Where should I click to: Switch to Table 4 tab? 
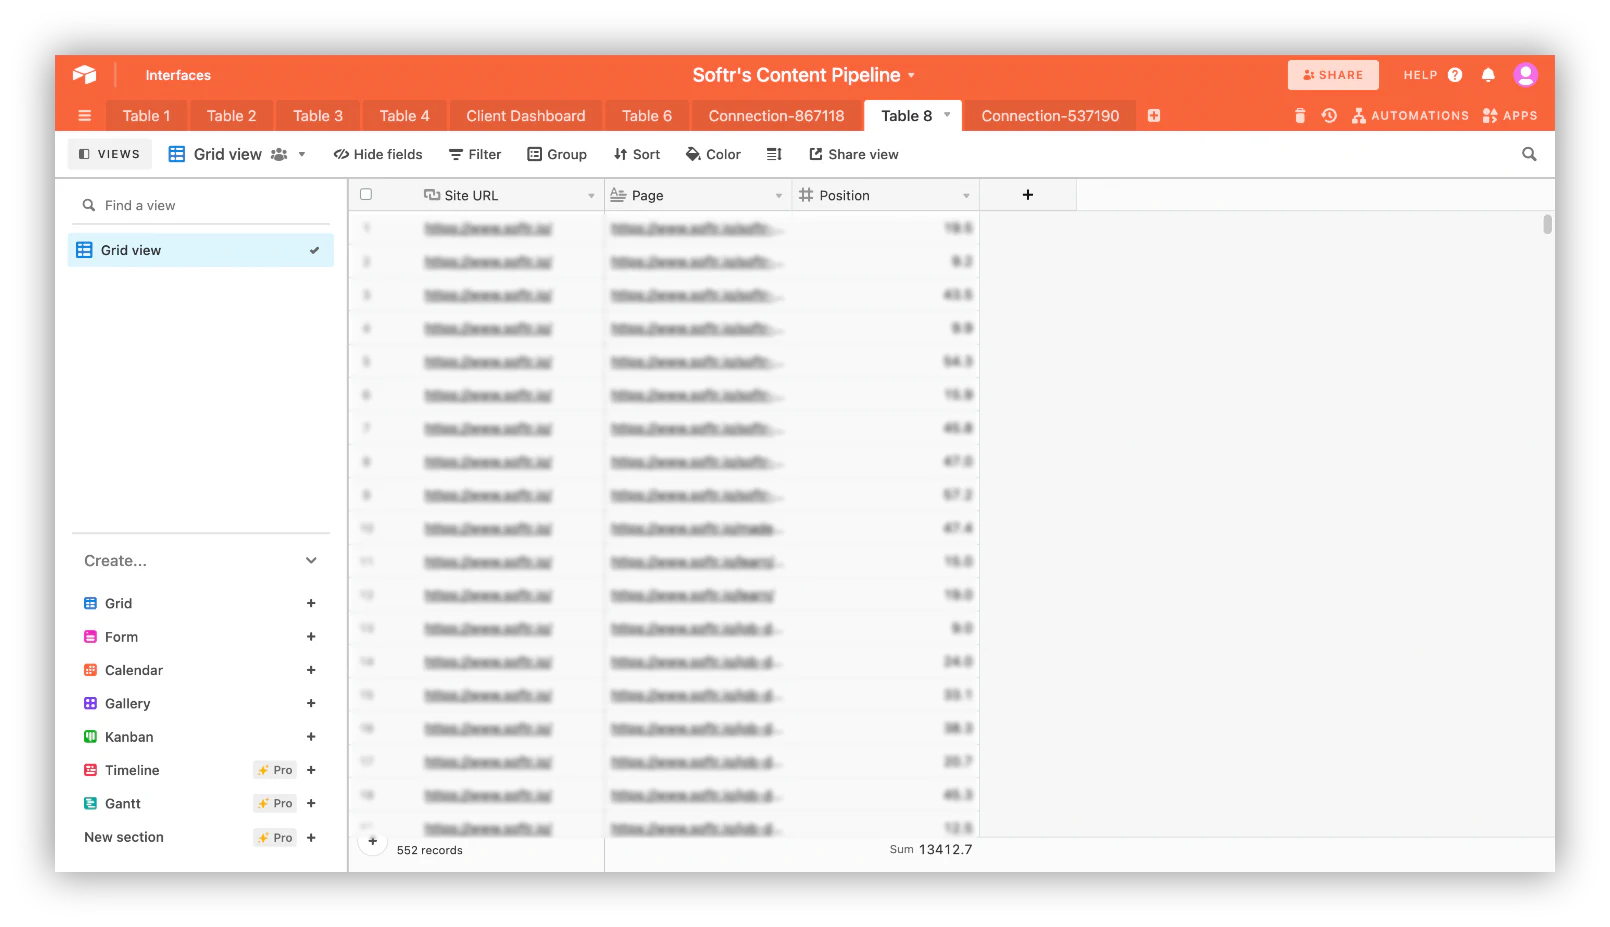click(x=404, y=116)
